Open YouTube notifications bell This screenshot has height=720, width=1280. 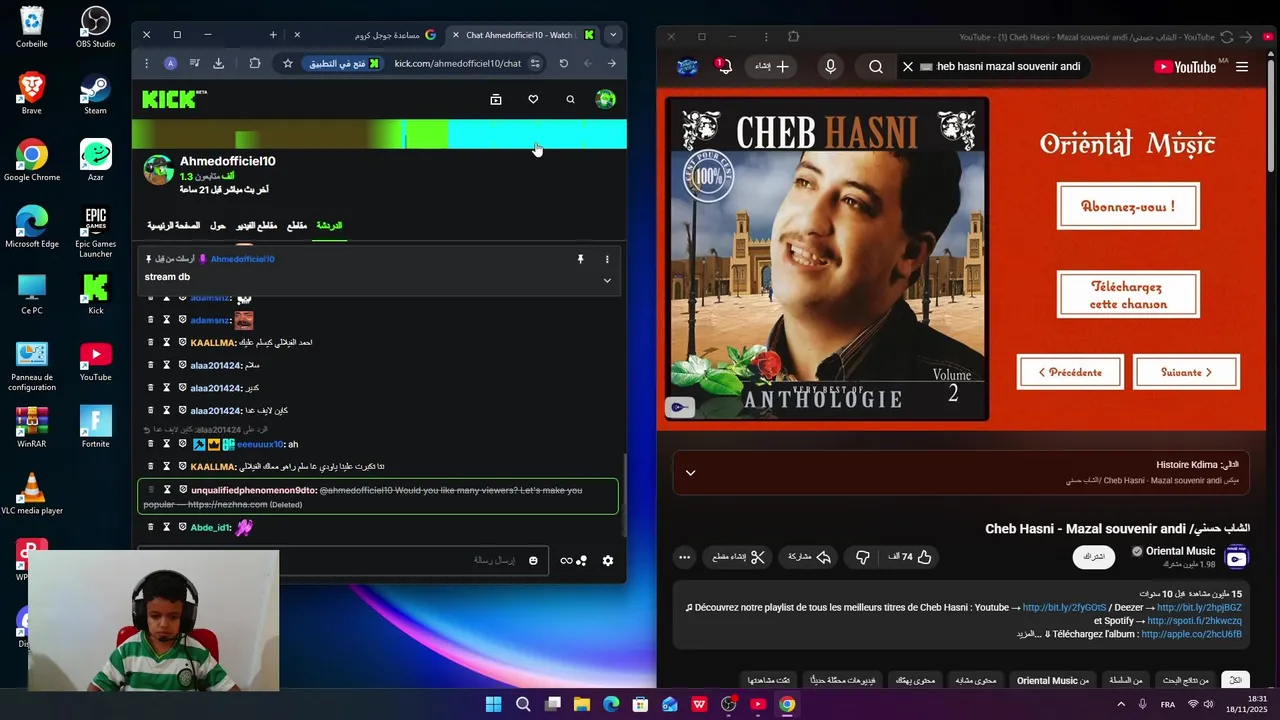coord(724,67)
